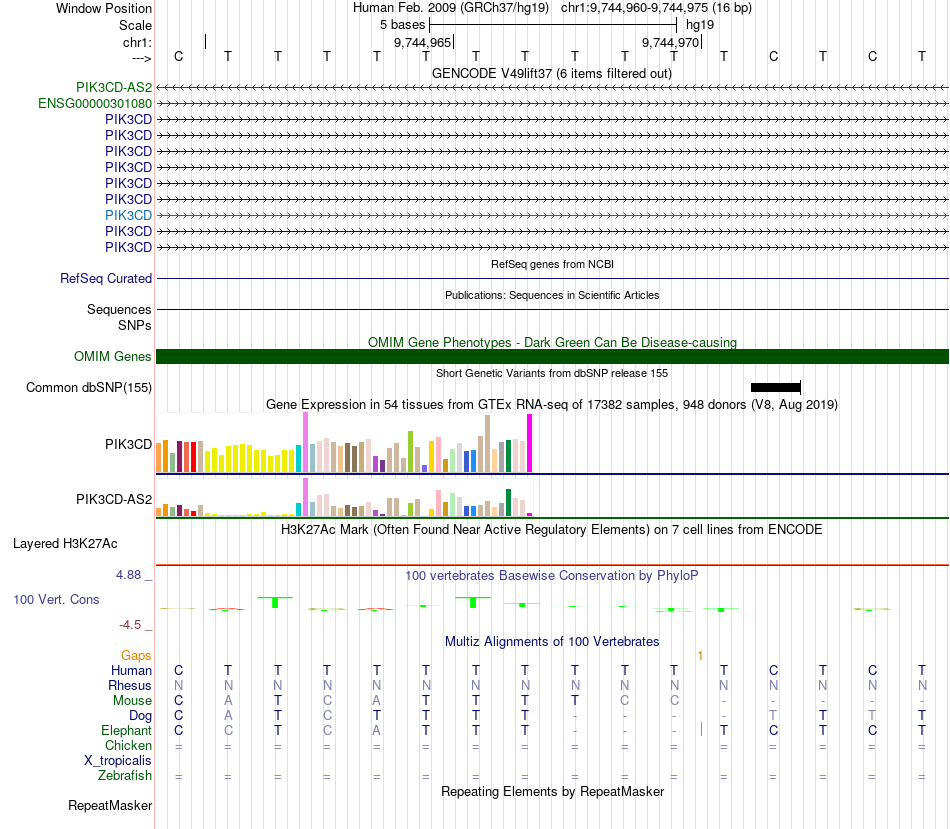
Task: Select the Human alignment row label
Action: (131, 670)
